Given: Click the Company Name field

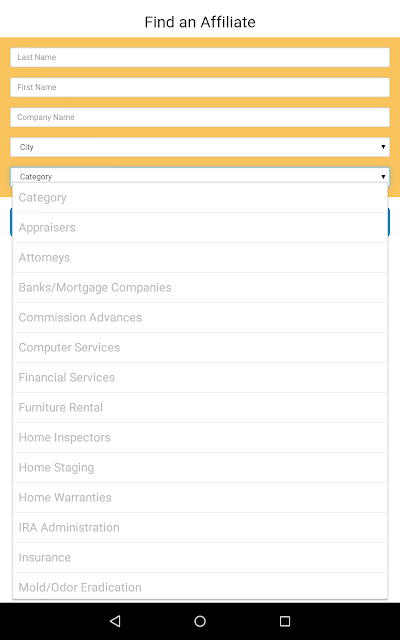Looking at the screenshot, I should coord(200,117).
